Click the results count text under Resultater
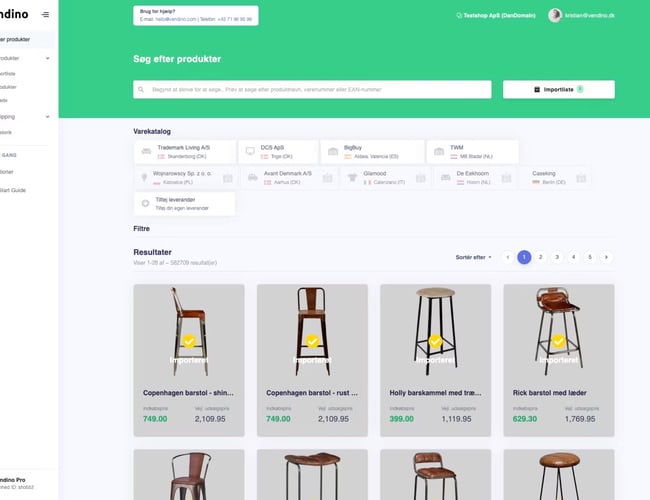 (175, 262)
